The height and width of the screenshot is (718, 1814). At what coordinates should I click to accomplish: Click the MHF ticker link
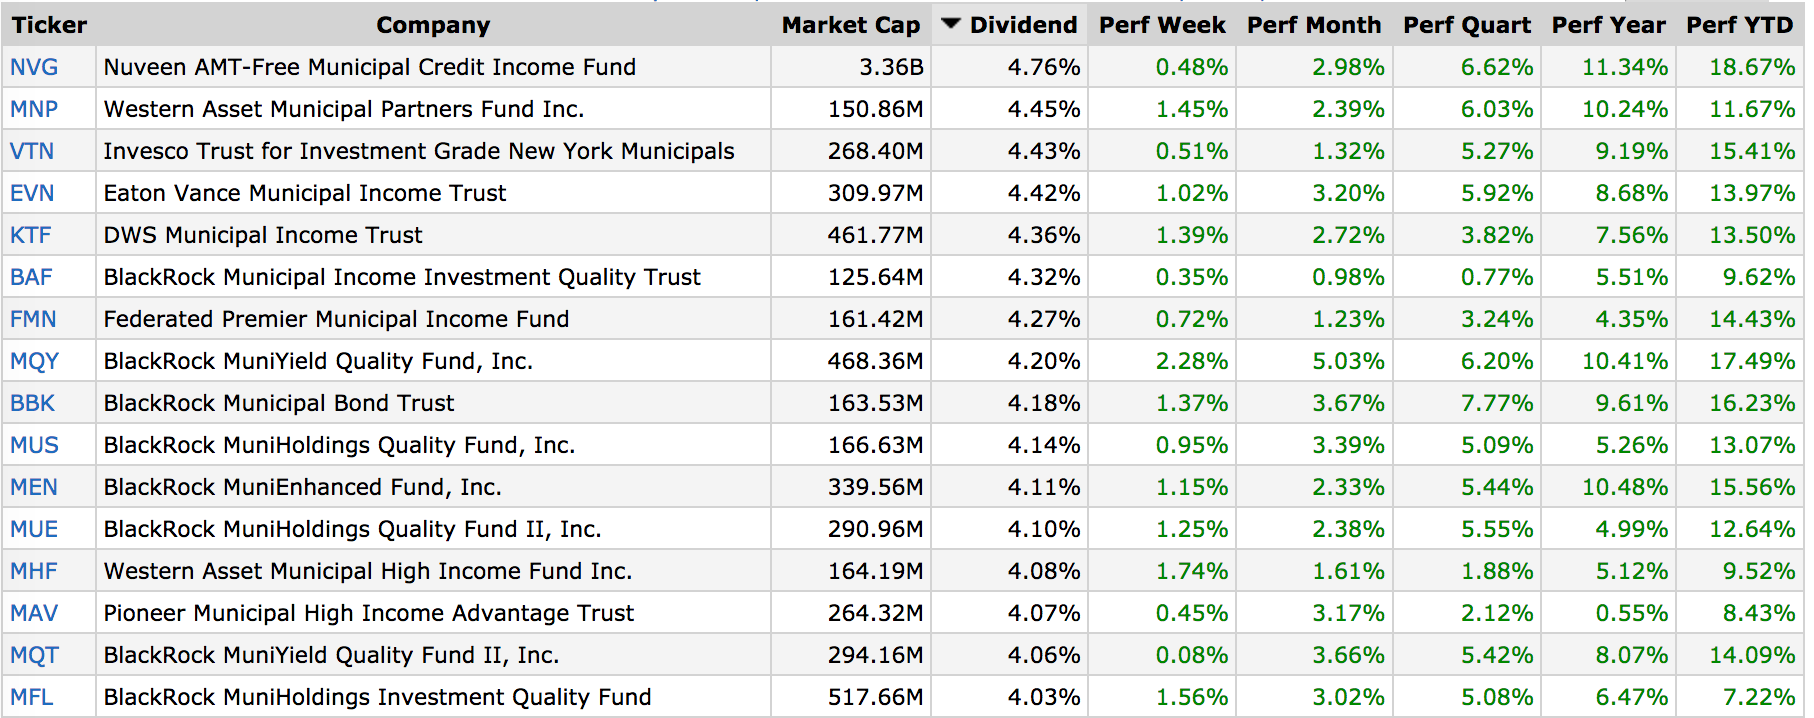[x=34, y=571]
